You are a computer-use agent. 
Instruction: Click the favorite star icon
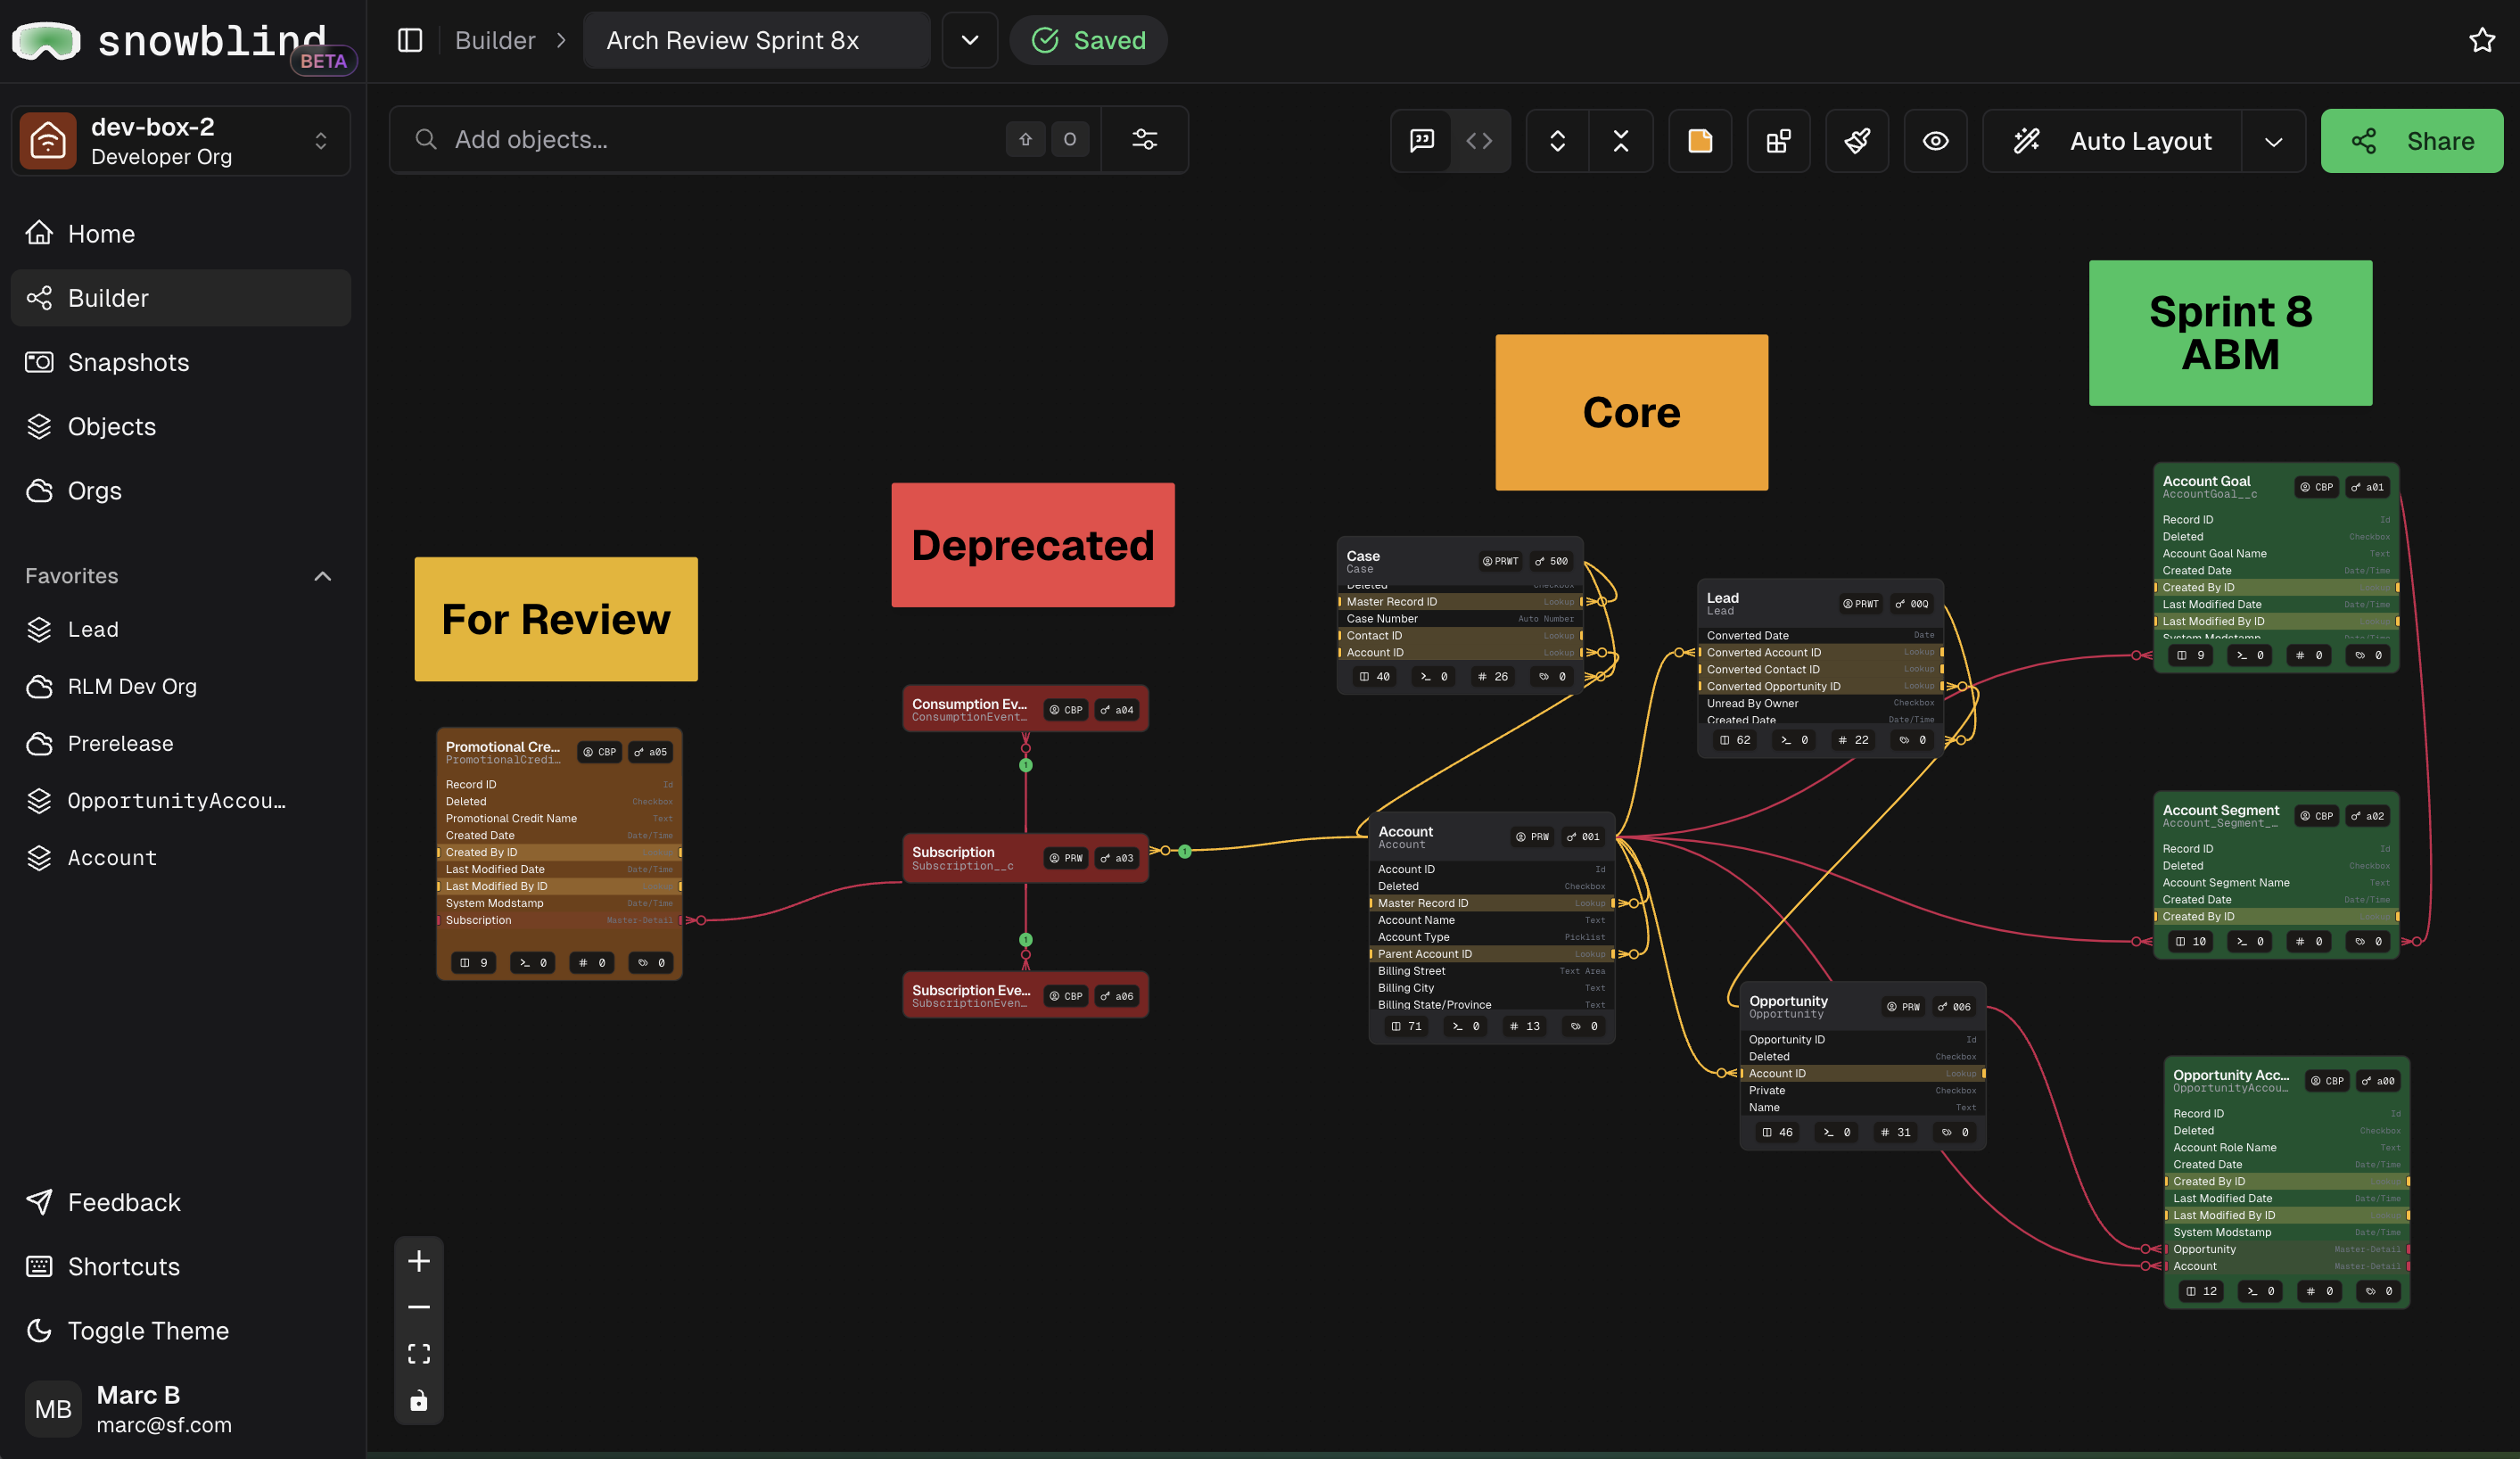point(2481,40)
